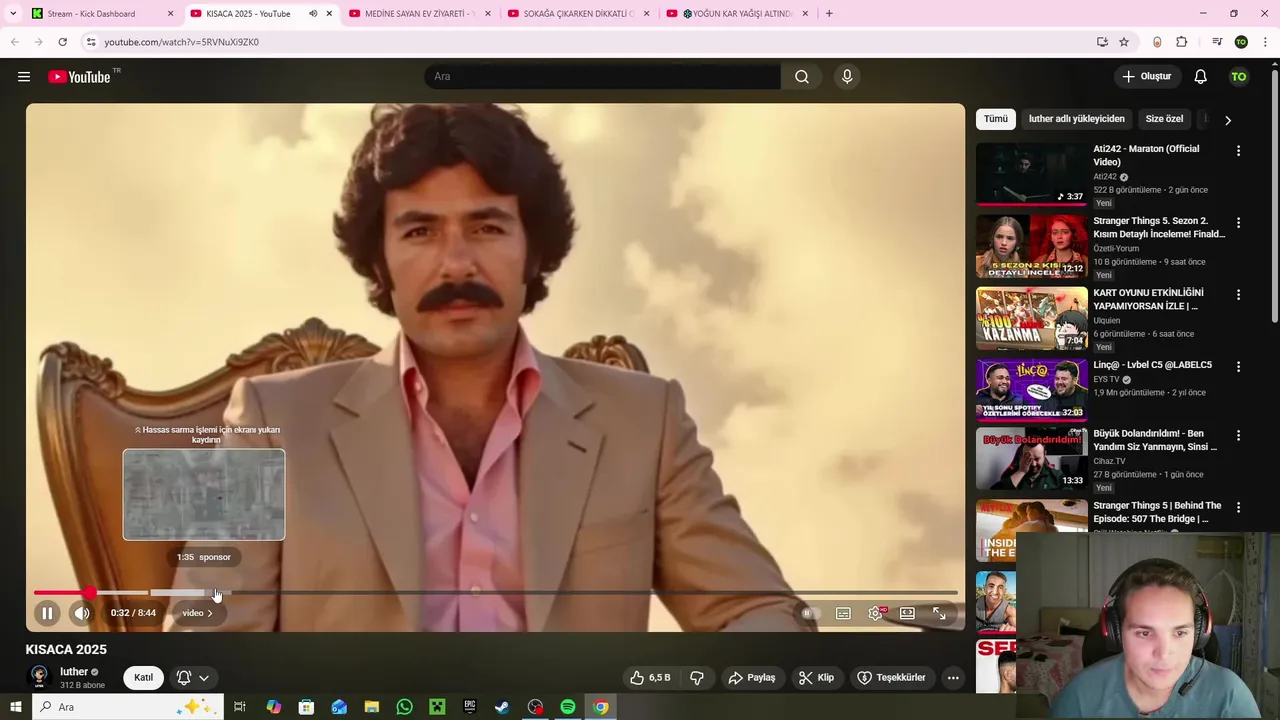This screenshot has height=720, width=1280.
Task: Pause the video
Action: 47,613
